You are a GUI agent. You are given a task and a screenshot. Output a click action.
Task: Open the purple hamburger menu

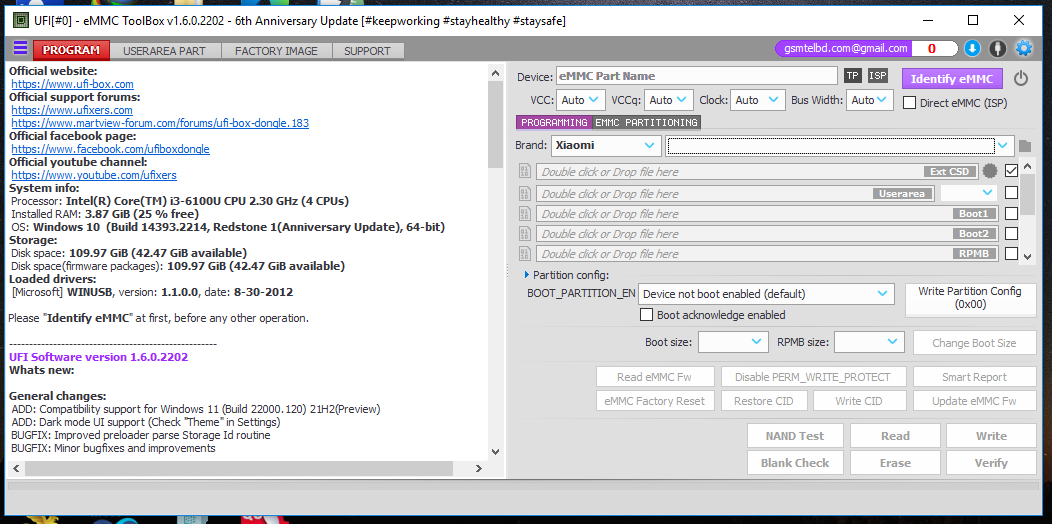click(20, 49)
